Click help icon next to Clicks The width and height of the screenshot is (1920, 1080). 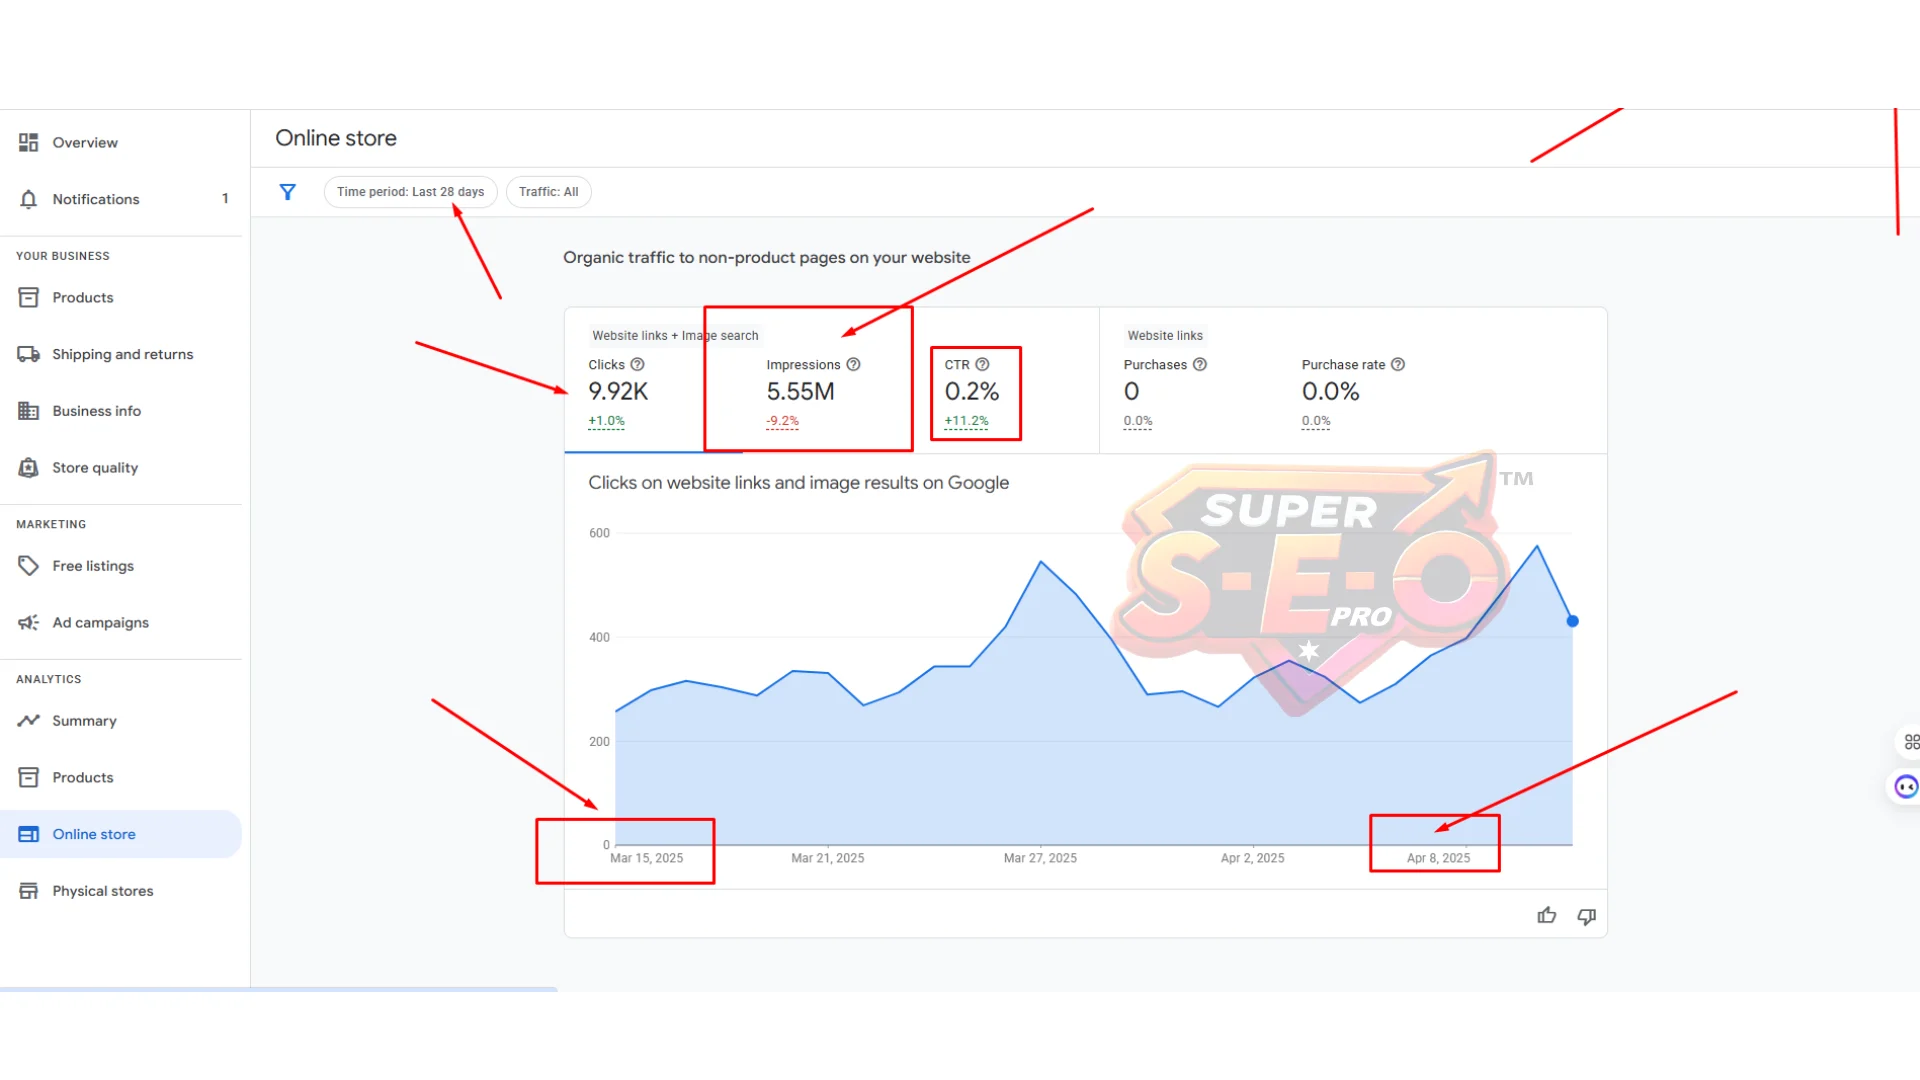coord(637,365)
